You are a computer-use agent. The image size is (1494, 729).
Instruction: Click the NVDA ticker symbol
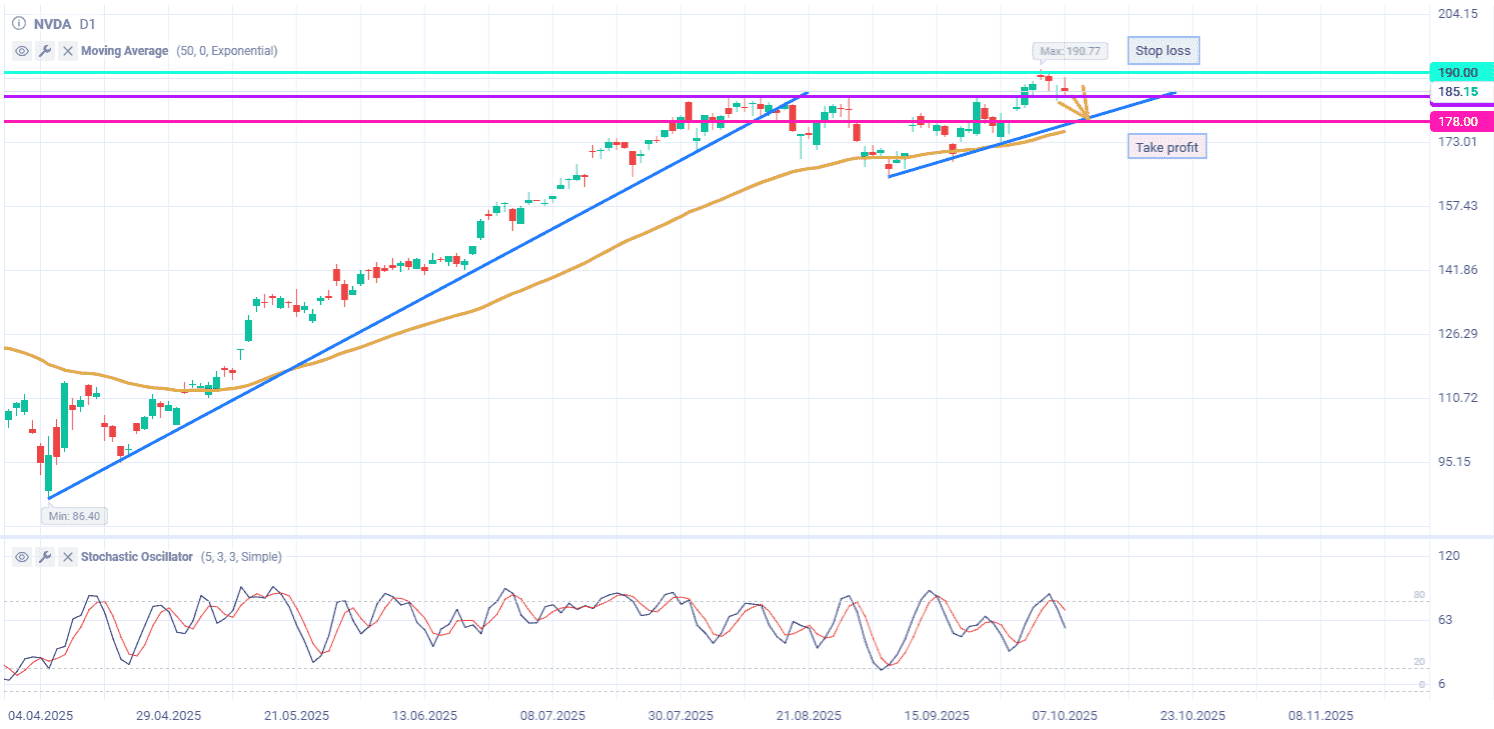click(x=52, y=23)
